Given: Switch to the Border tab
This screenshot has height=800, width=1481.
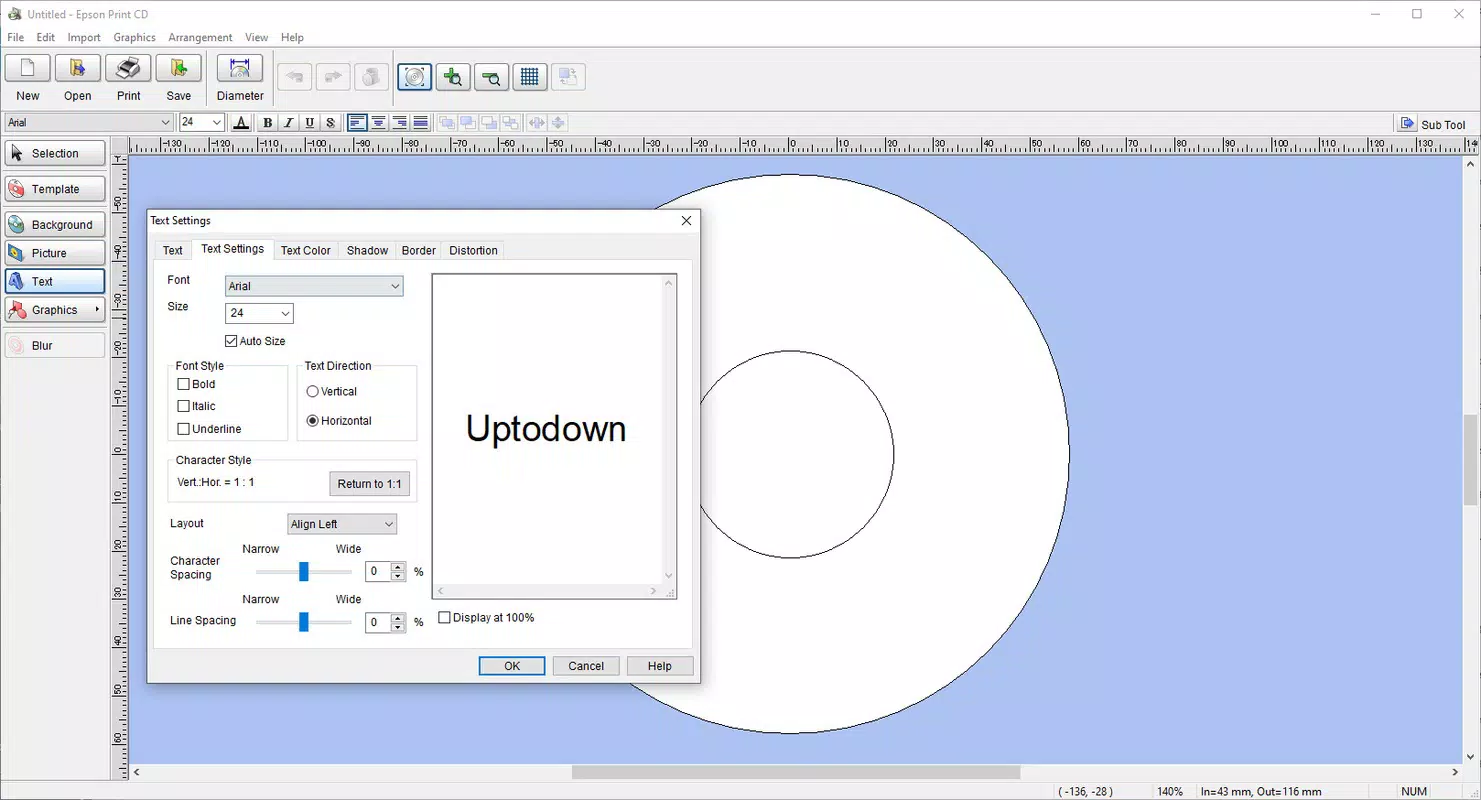Looking at the screenshot, I should [x=419, y=250].
